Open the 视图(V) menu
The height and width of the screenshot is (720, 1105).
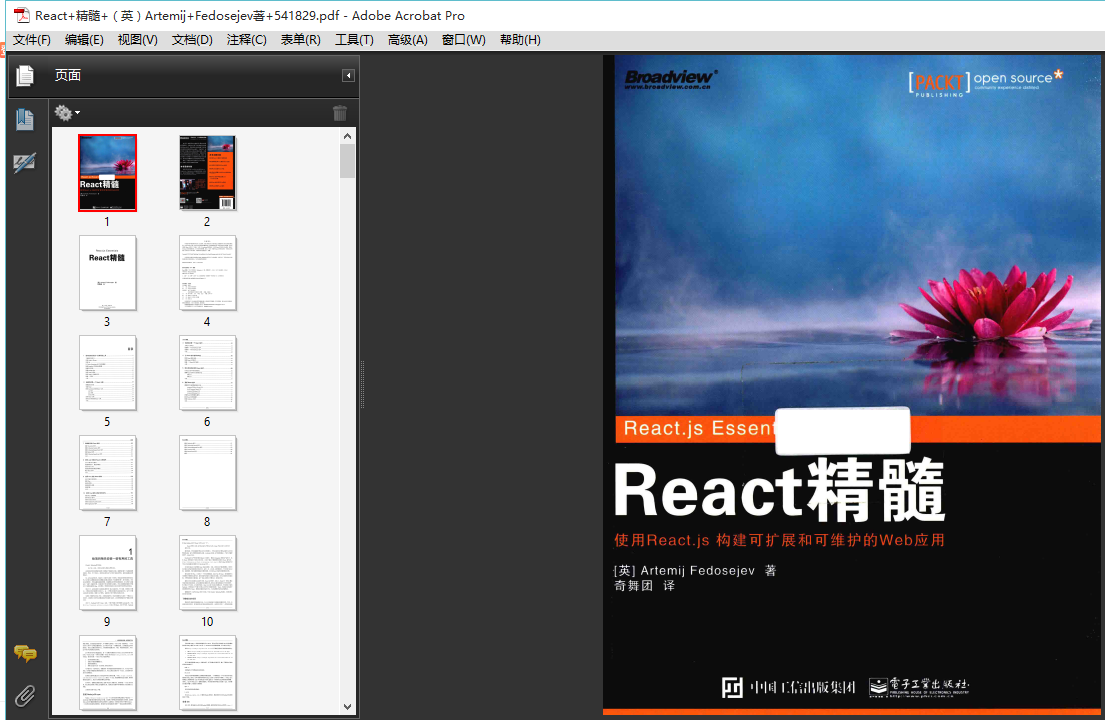(x=137, y=39)
